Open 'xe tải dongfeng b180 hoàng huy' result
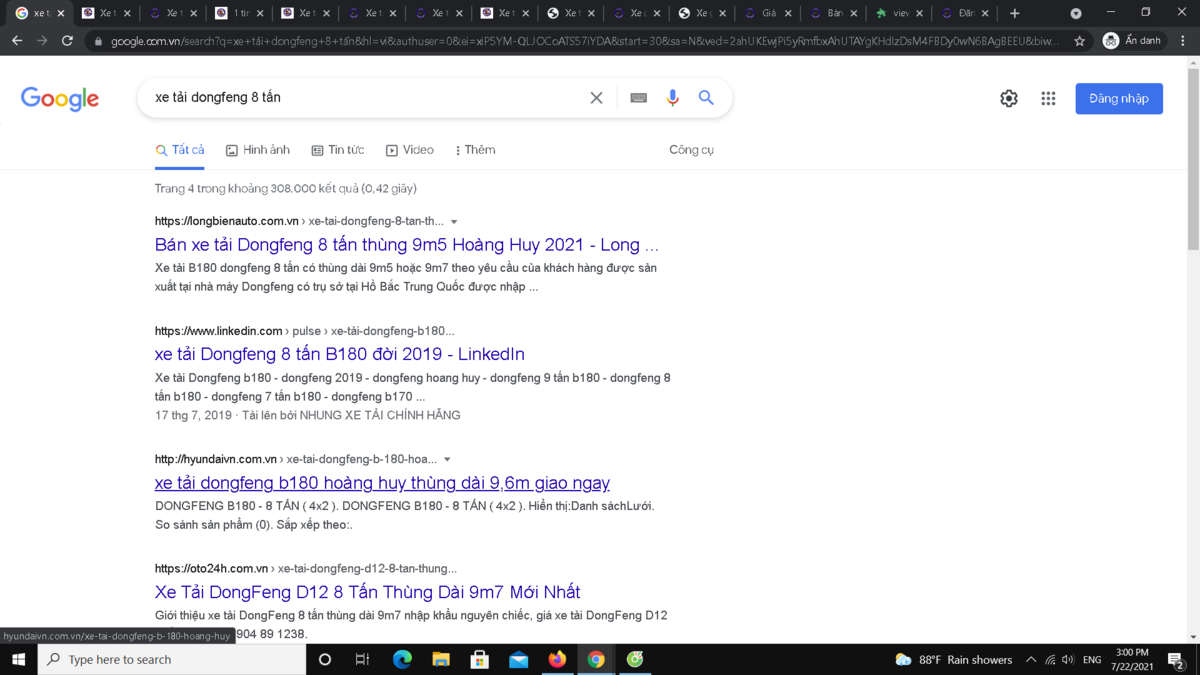This screenshot has width=1200, height=675. click(382, 483)
